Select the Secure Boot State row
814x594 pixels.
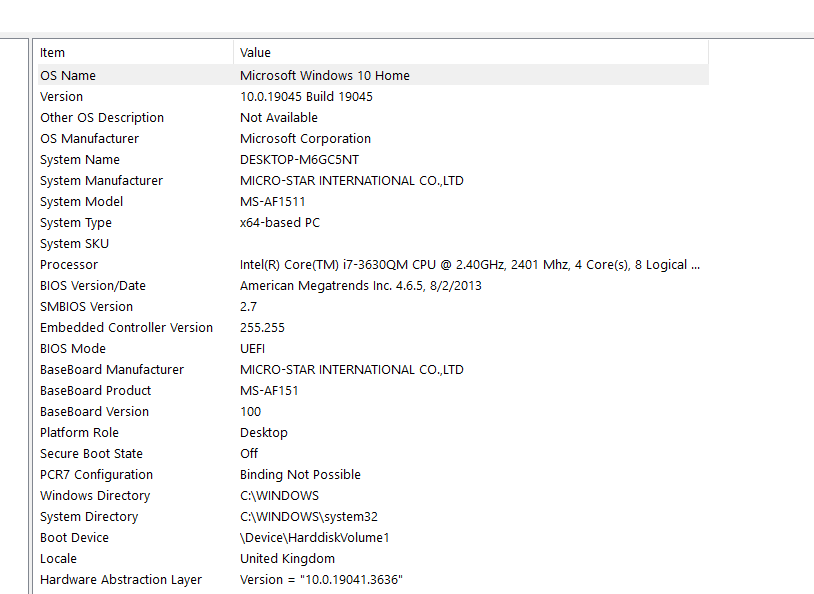pyautogui.click(x=373, y=453)
